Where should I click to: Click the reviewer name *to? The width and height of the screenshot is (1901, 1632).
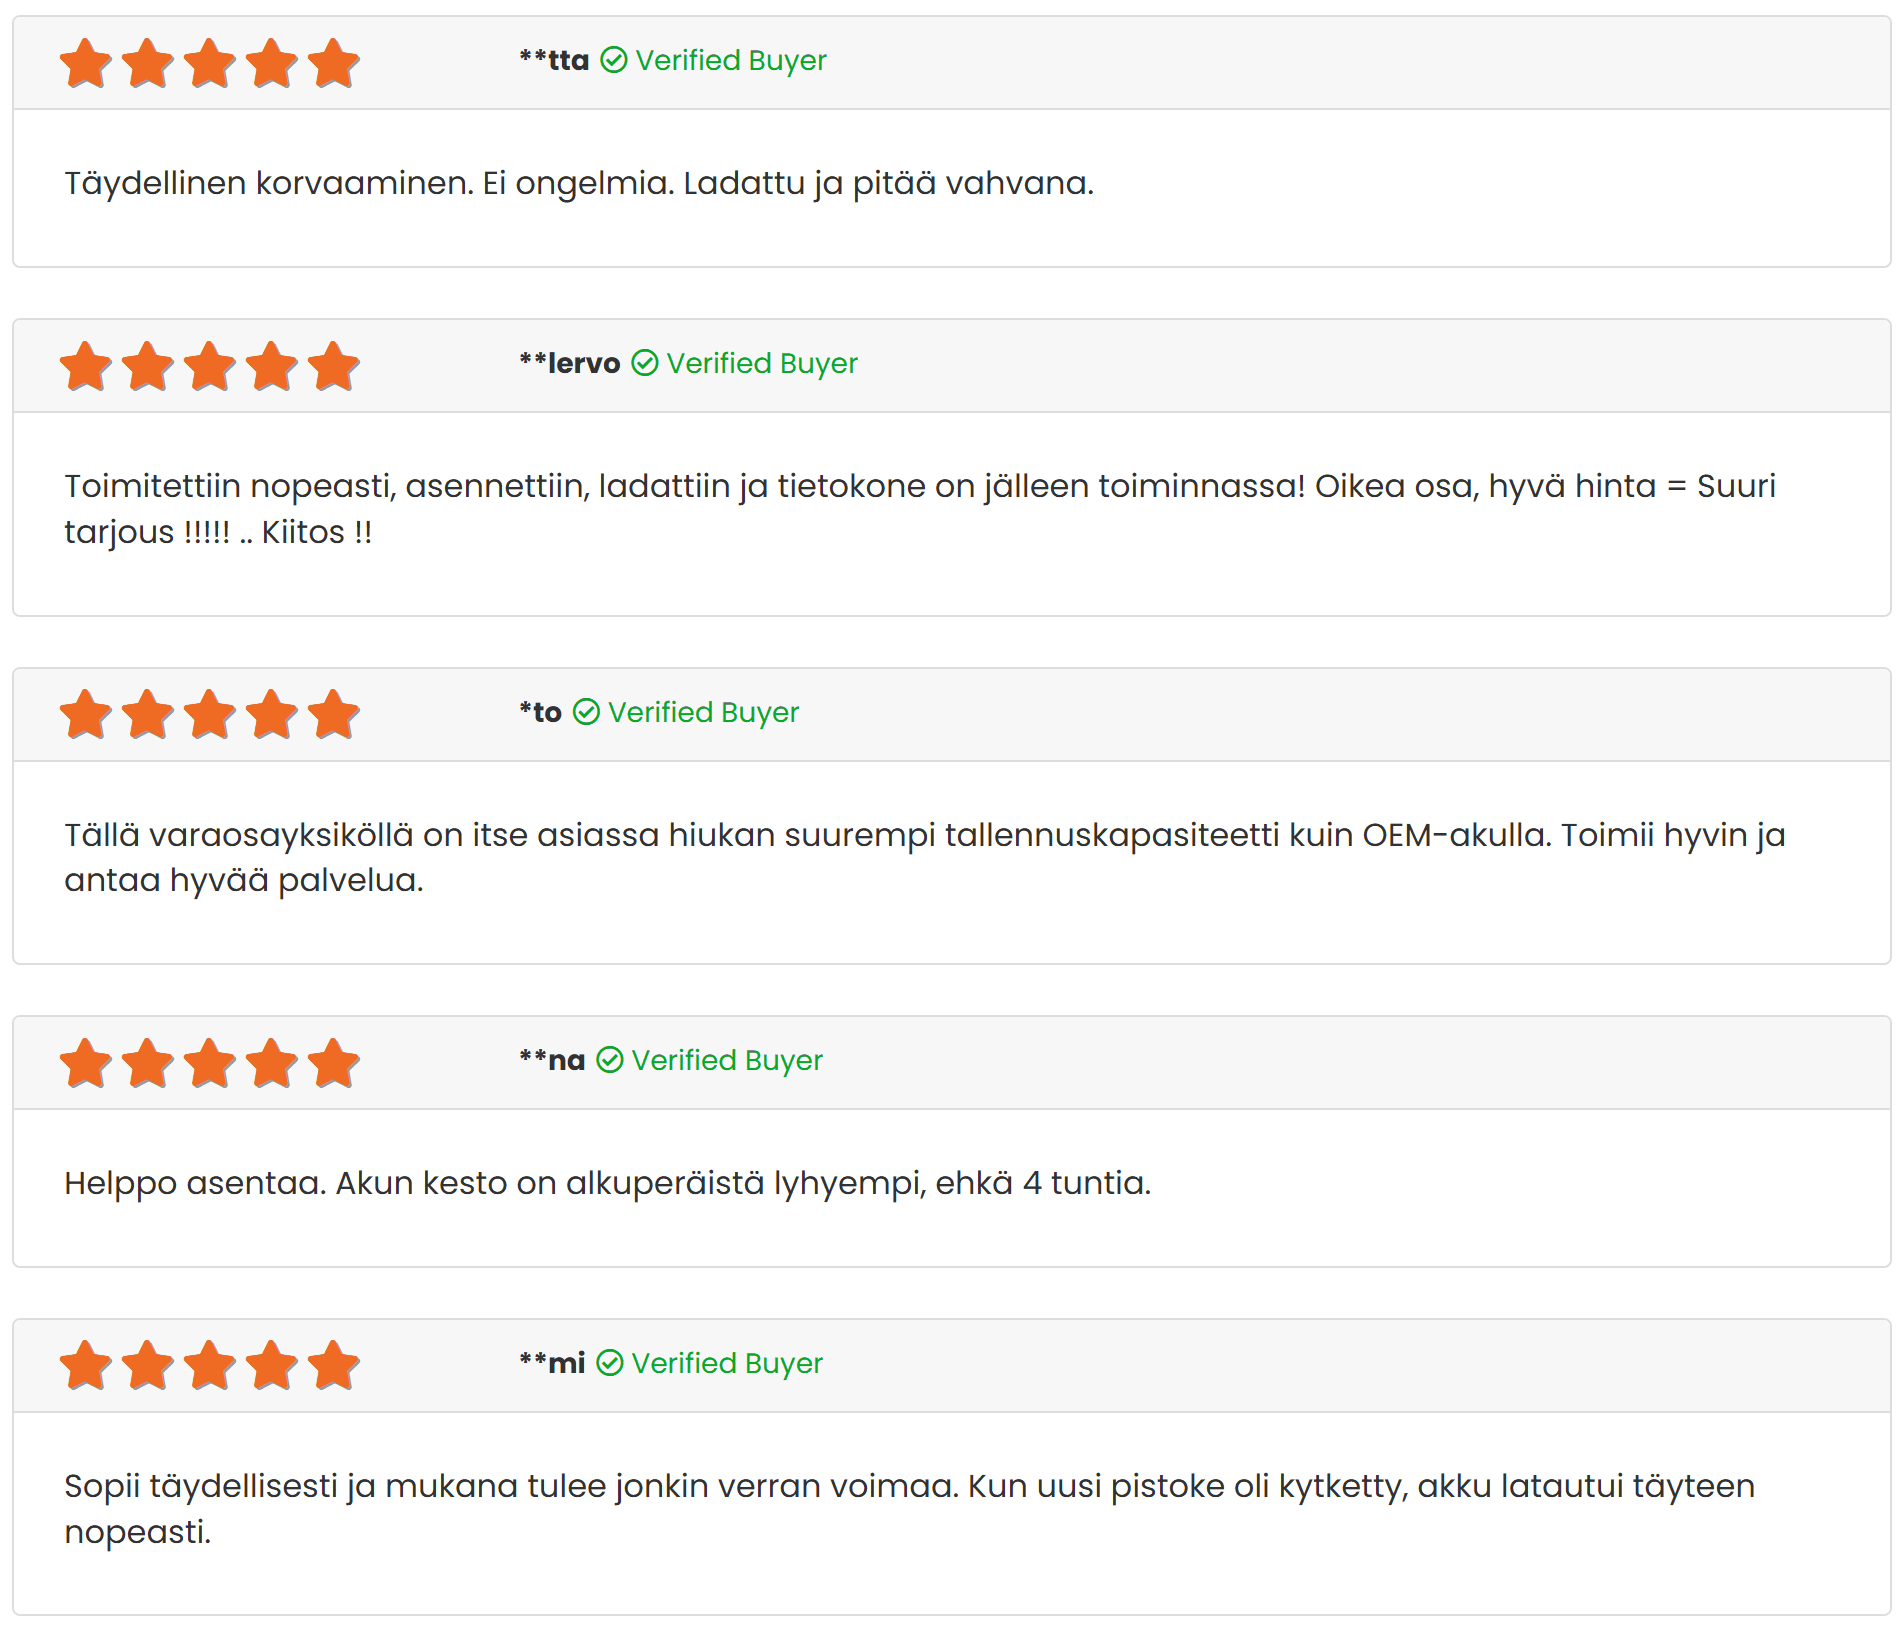pos(540,712)
